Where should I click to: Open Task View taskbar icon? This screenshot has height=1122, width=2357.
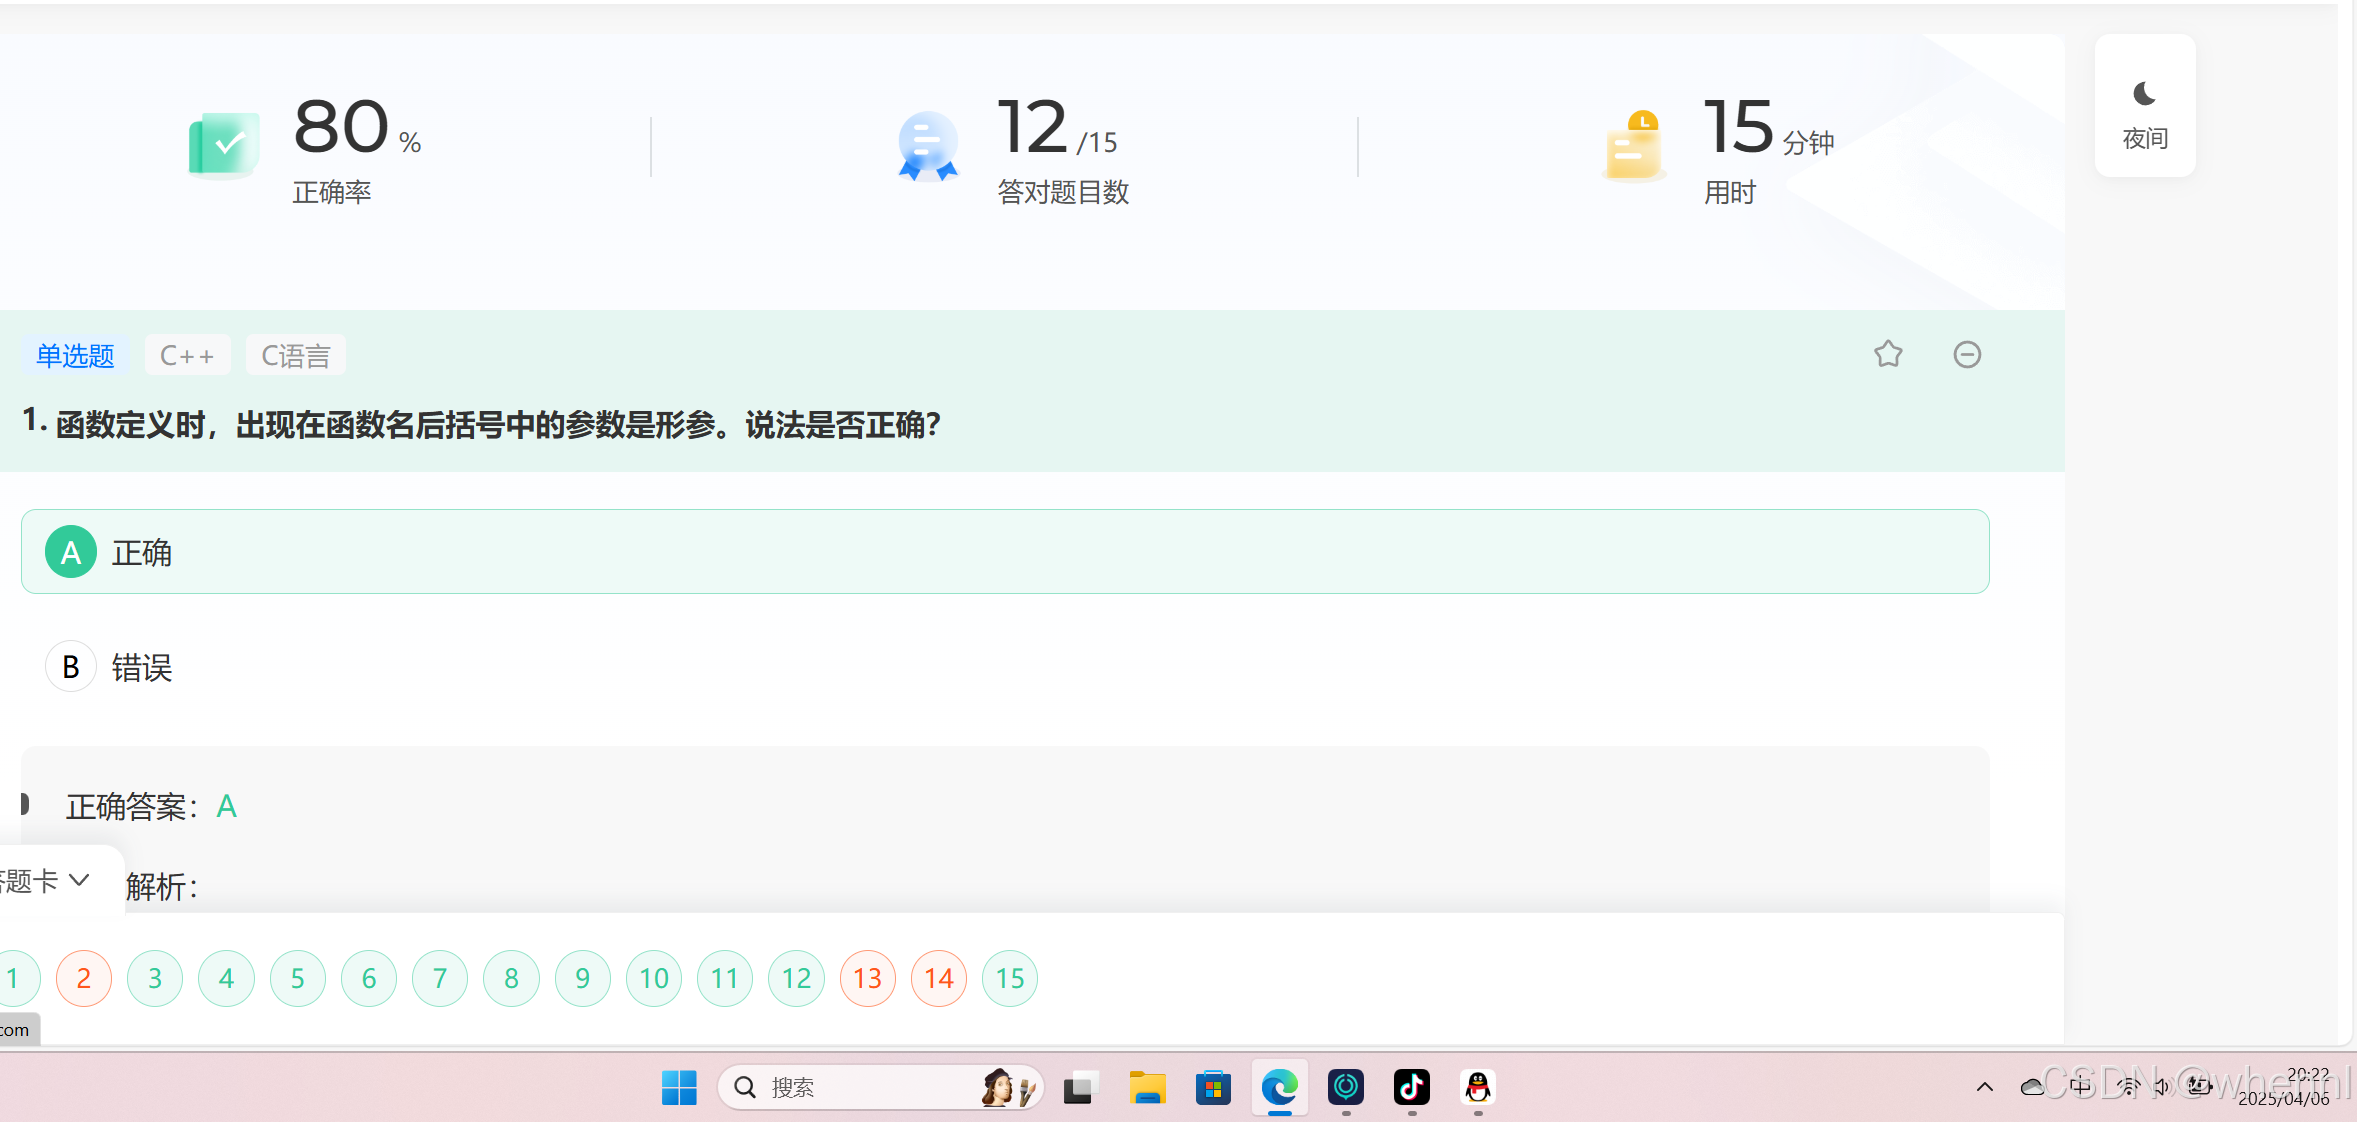click(x=1080, y=1087)
